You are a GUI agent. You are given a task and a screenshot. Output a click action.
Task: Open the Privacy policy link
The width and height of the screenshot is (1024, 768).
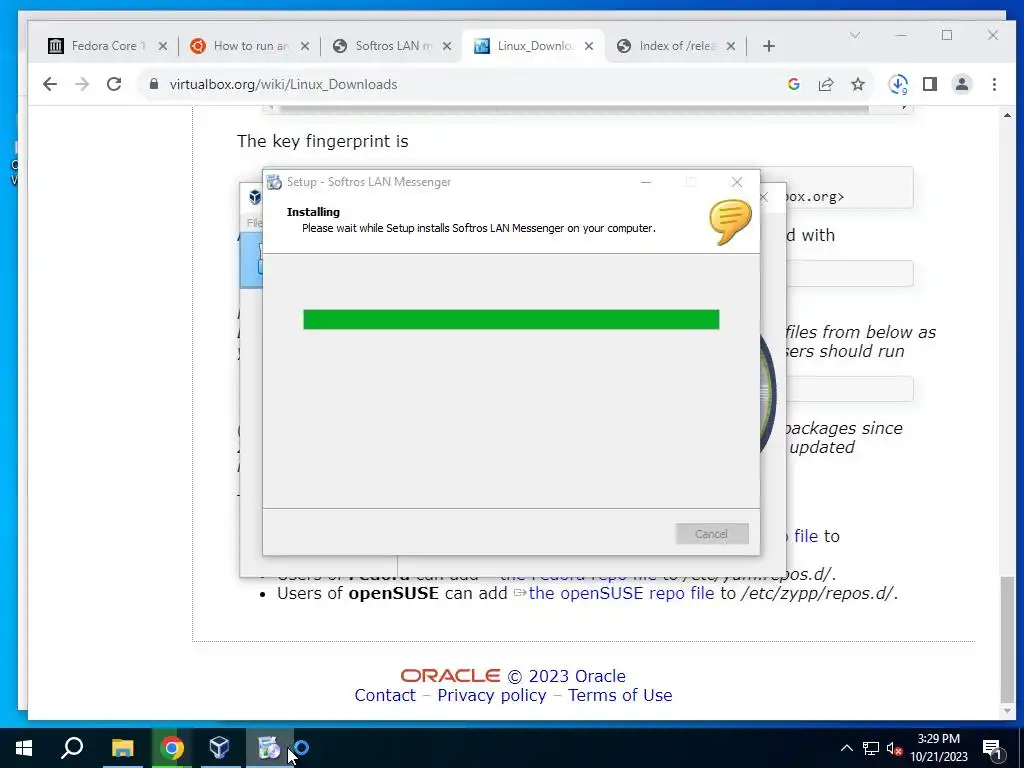(x=492, y=695)
